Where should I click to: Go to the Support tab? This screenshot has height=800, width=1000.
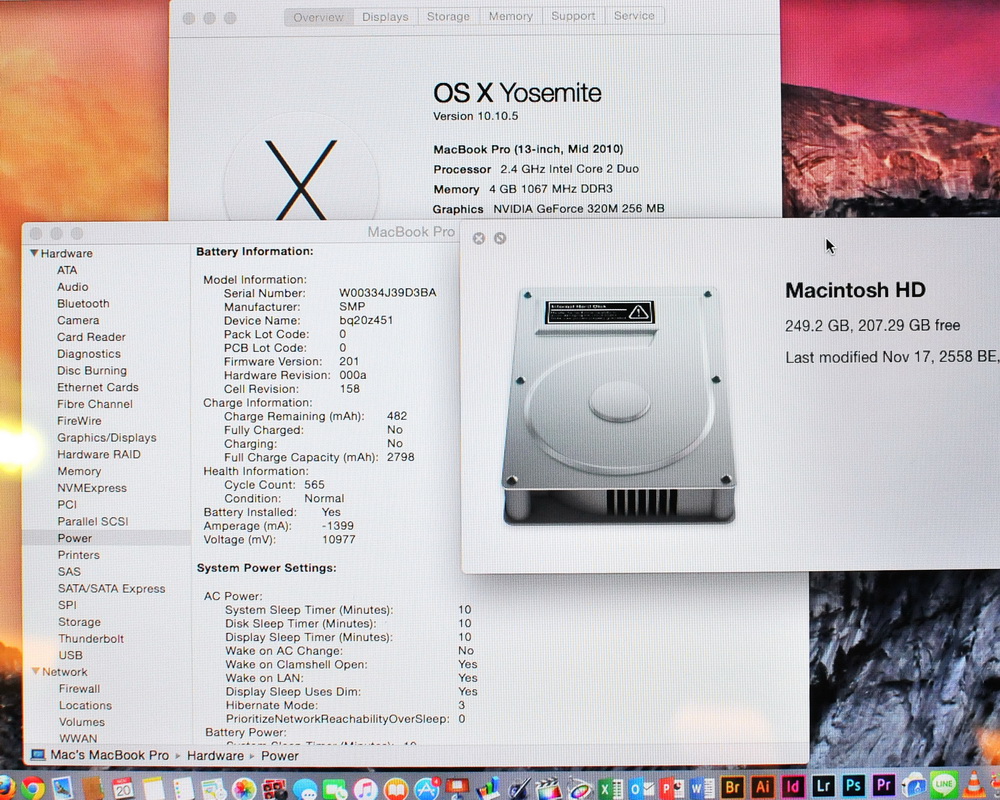tap(573, 16)
